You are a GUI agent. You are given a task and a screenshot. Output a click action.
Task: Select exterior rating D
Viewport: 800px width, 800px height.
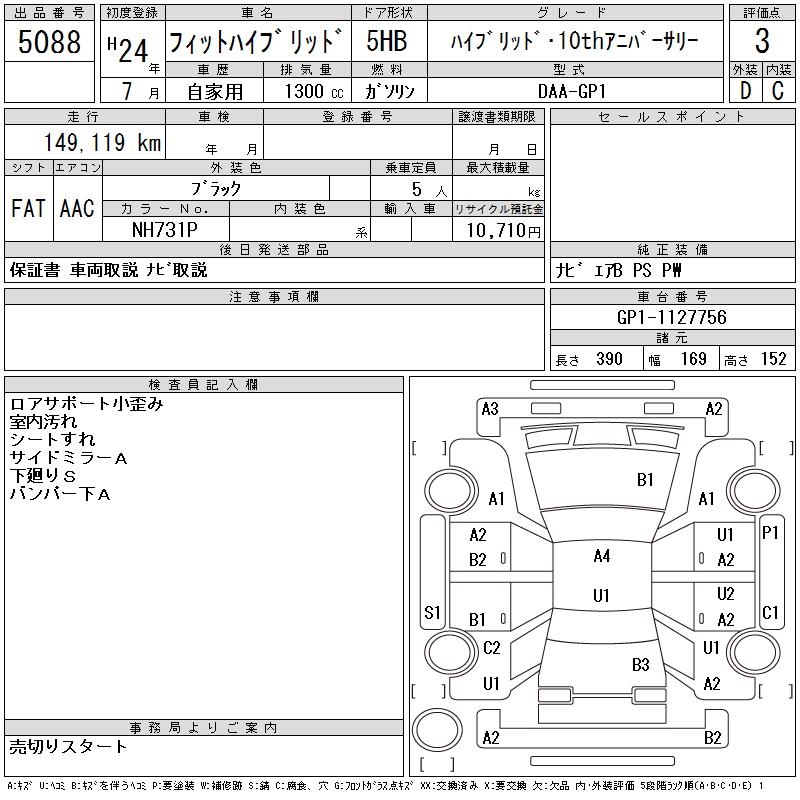click(x=745, y=91)
